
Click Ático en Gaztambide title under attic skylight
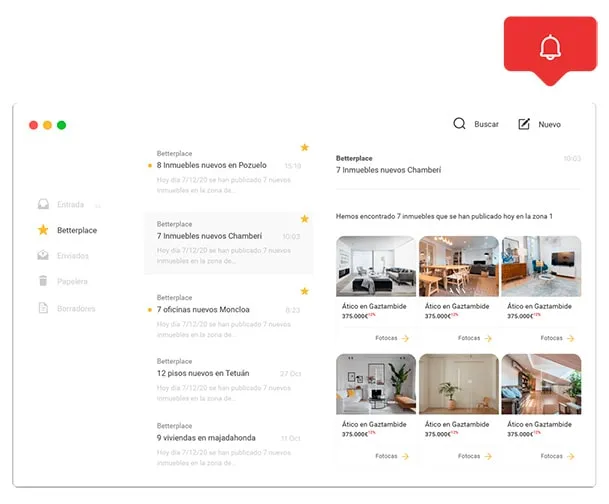pyautogui.click(x=539, y=424)
